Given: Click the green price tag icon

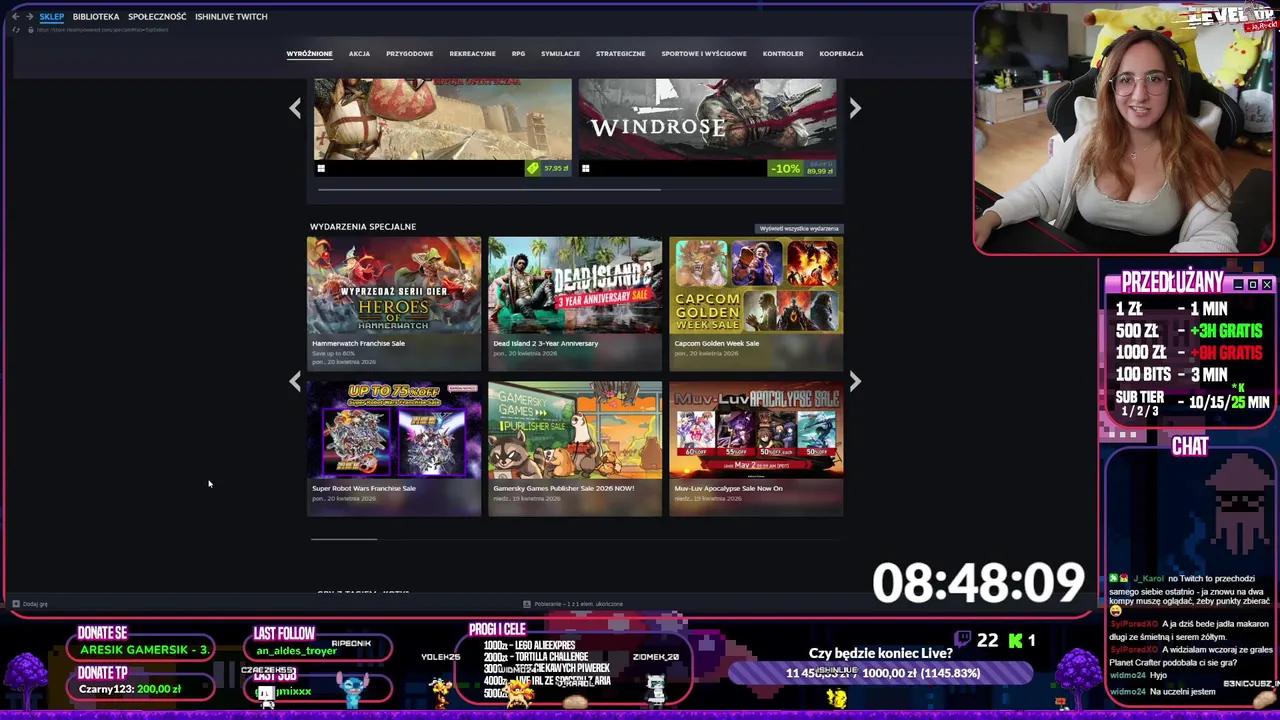Looking at the screenshot, I should coord(533,168).
